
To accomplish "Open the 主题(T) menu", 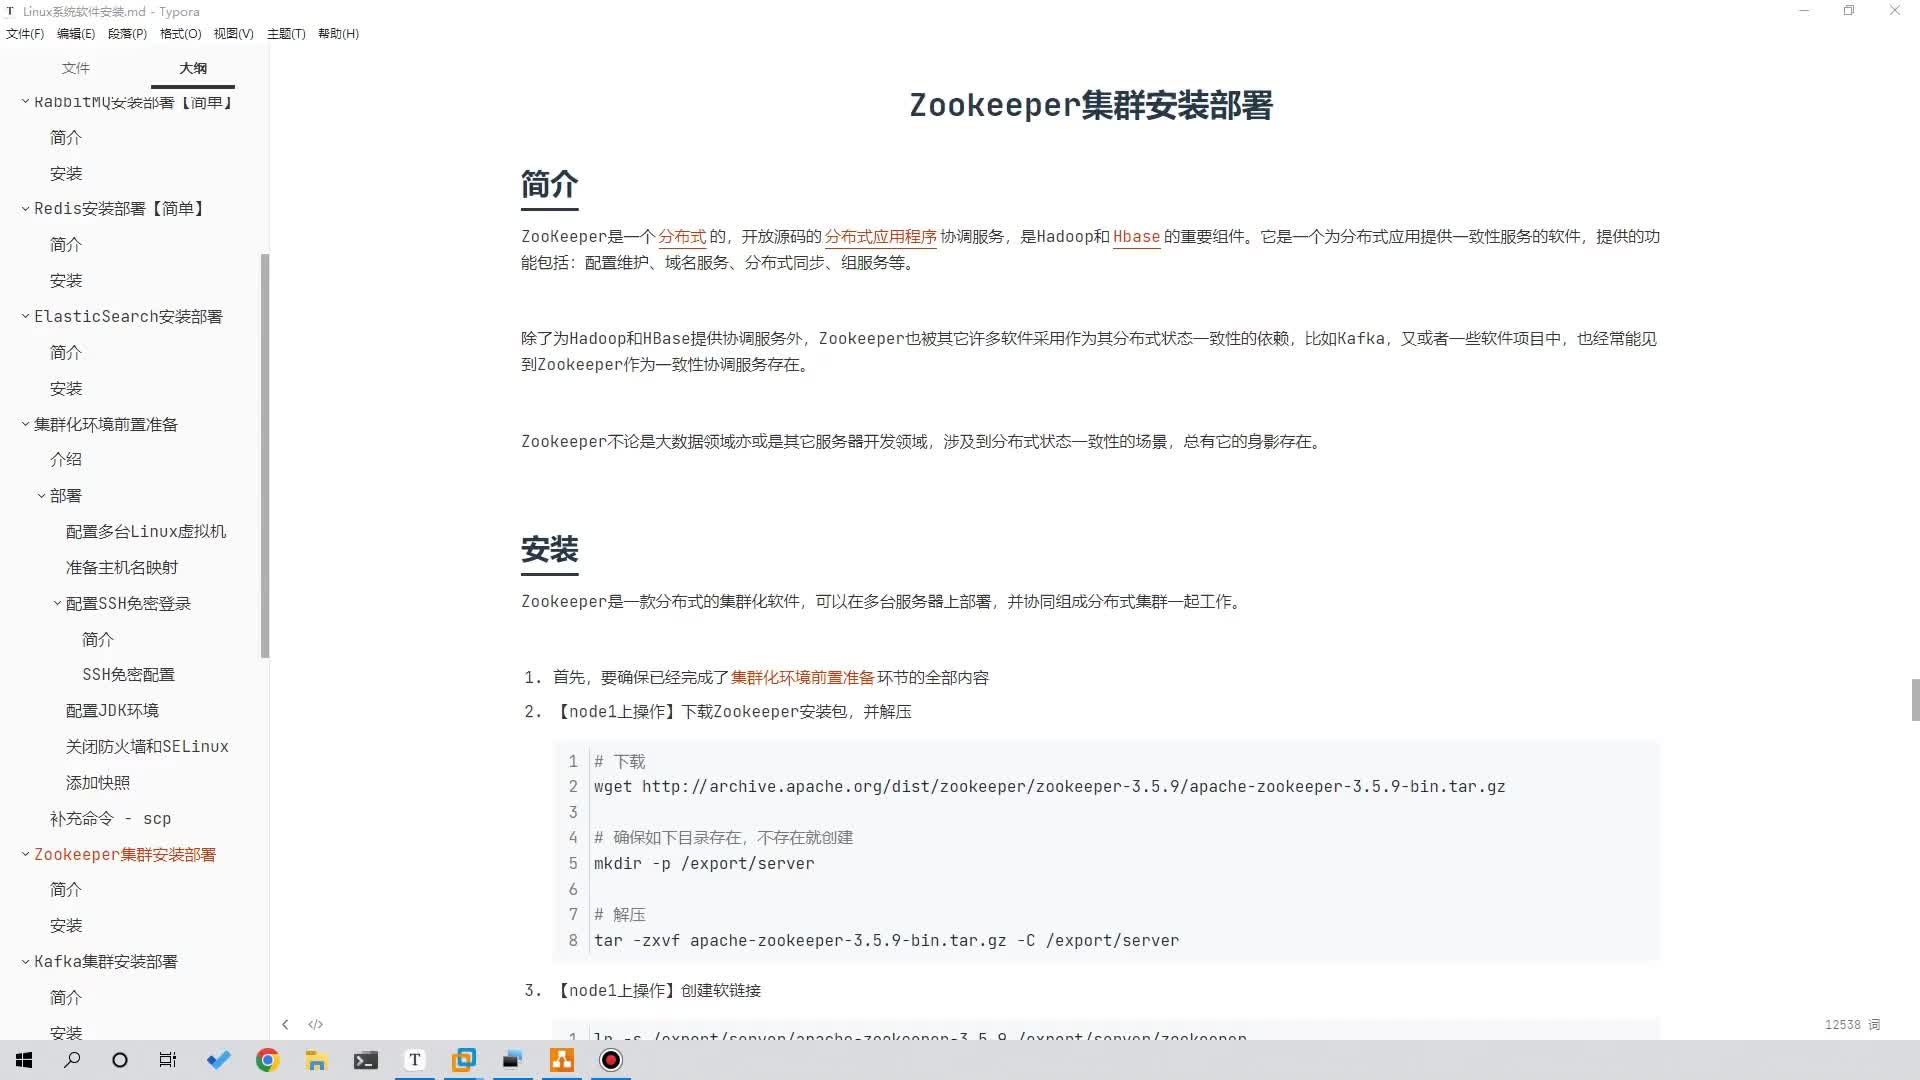I will point(286,33).
